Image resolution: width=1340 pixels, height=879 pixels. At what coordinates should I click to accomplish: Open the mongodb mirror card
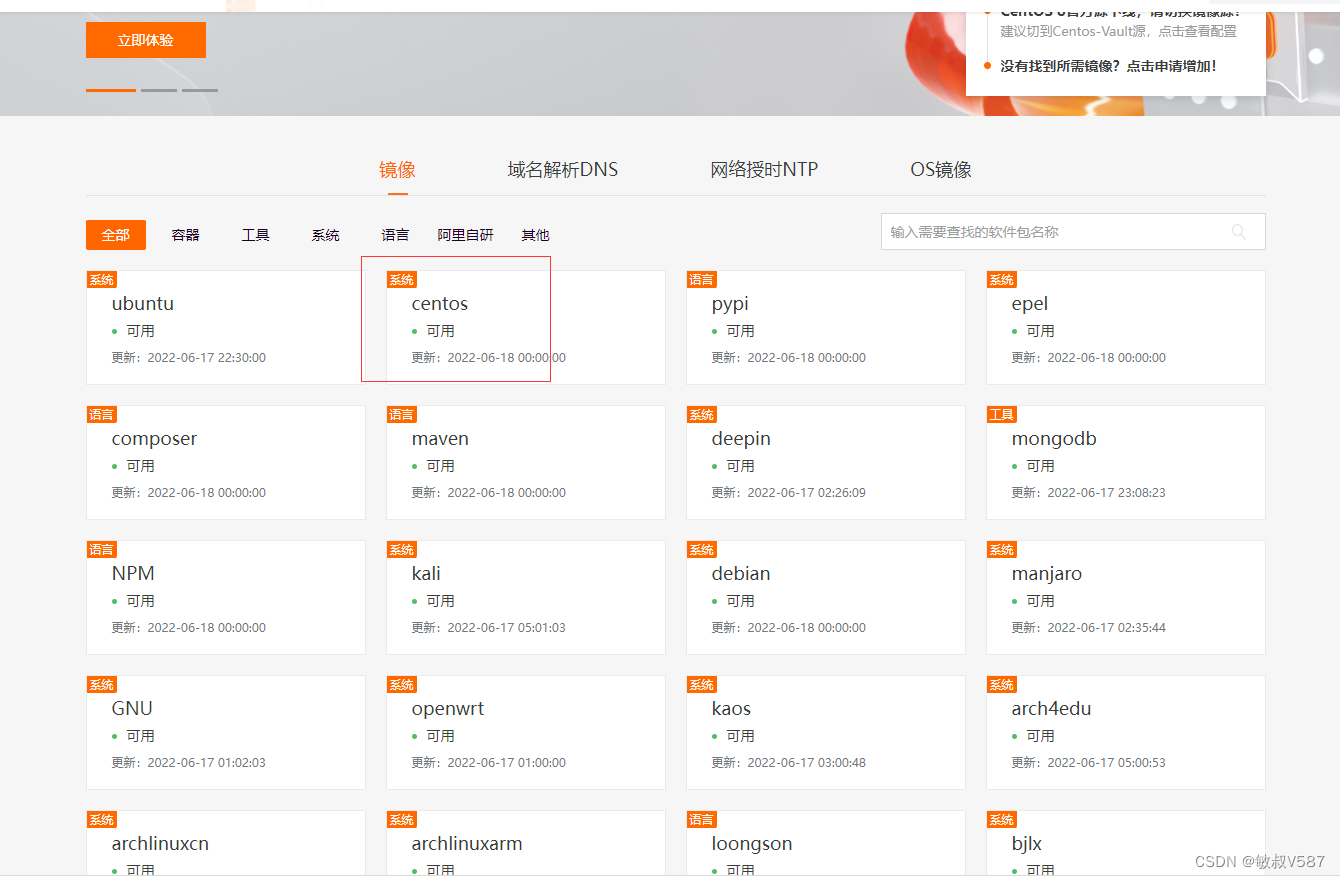coord(1126,462)
